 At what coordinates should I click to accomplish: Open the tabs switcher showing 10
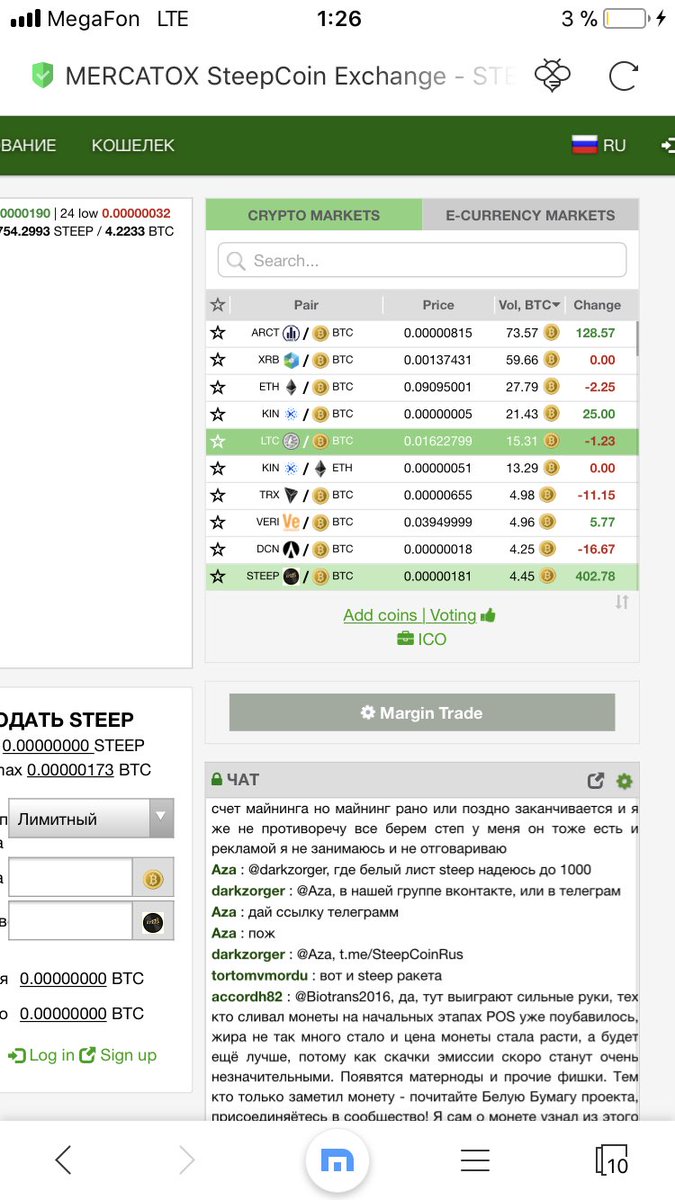(612, 1160)
